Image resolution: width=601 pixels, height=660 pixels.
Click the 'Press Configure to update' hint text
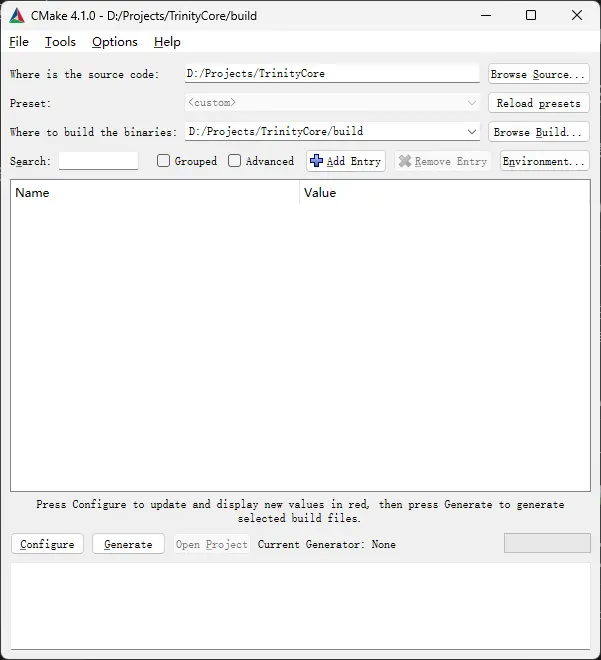click(x=300, y=511)
